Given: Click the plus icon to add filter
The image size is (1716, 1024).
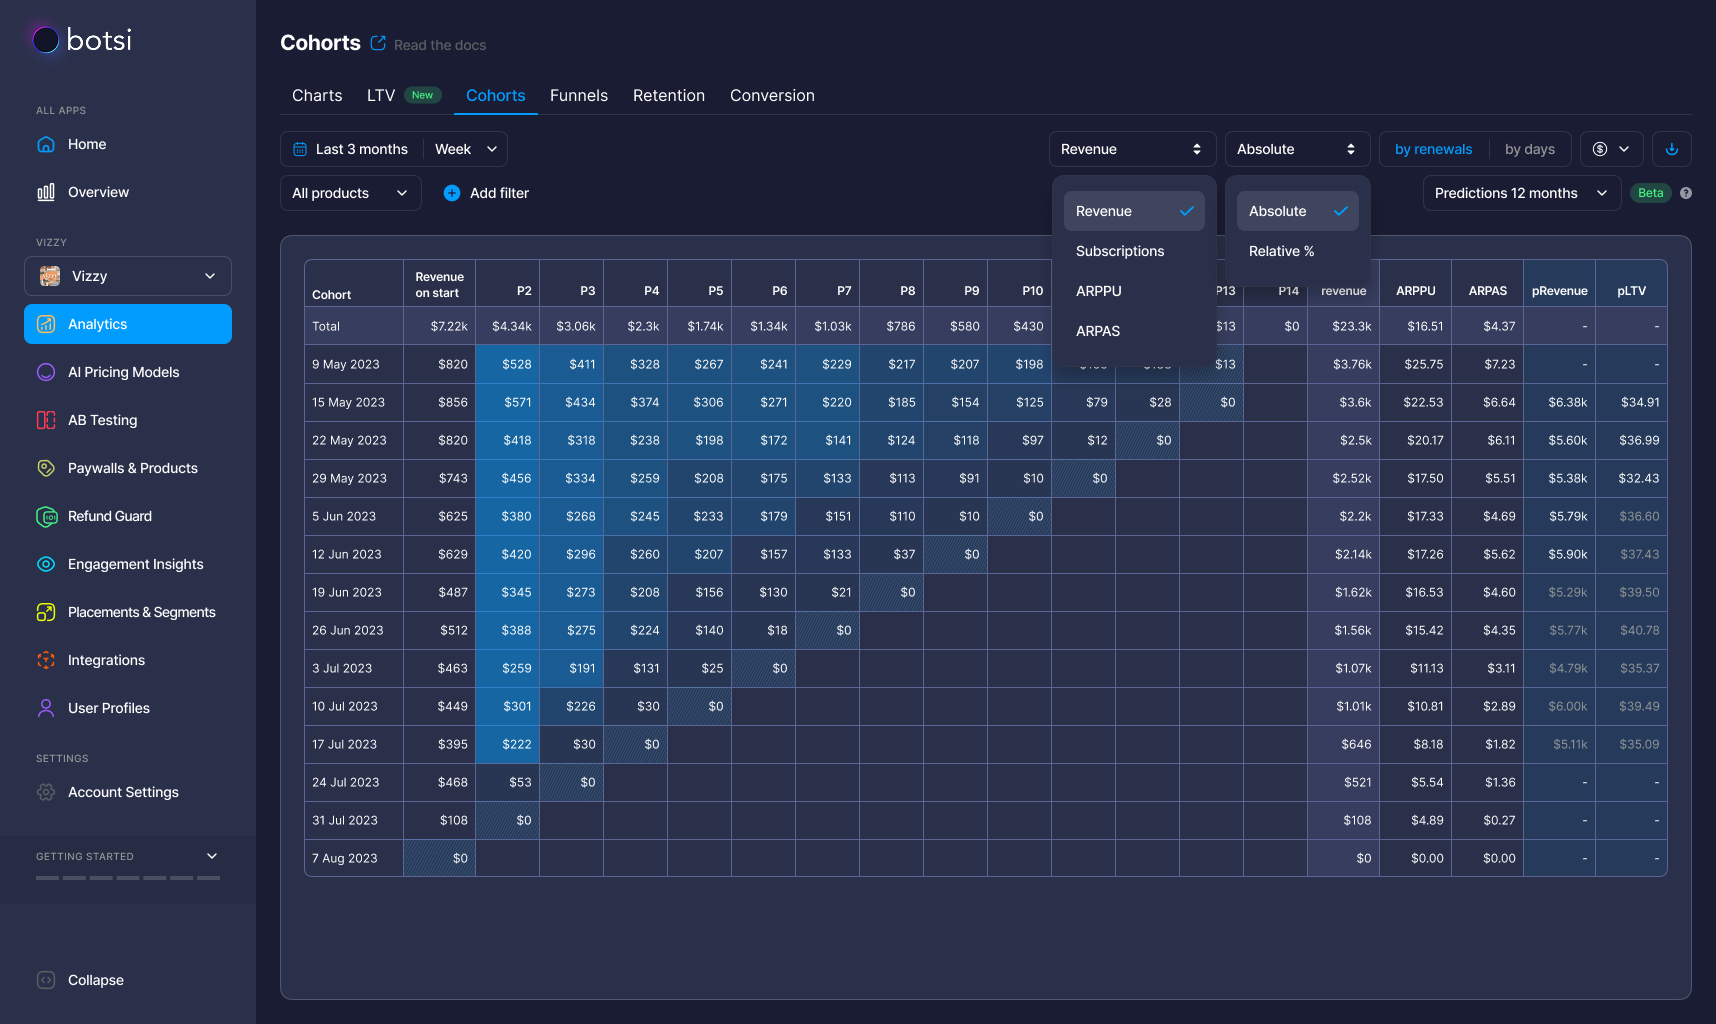Looking at the screenshot, I should point(452,193).
